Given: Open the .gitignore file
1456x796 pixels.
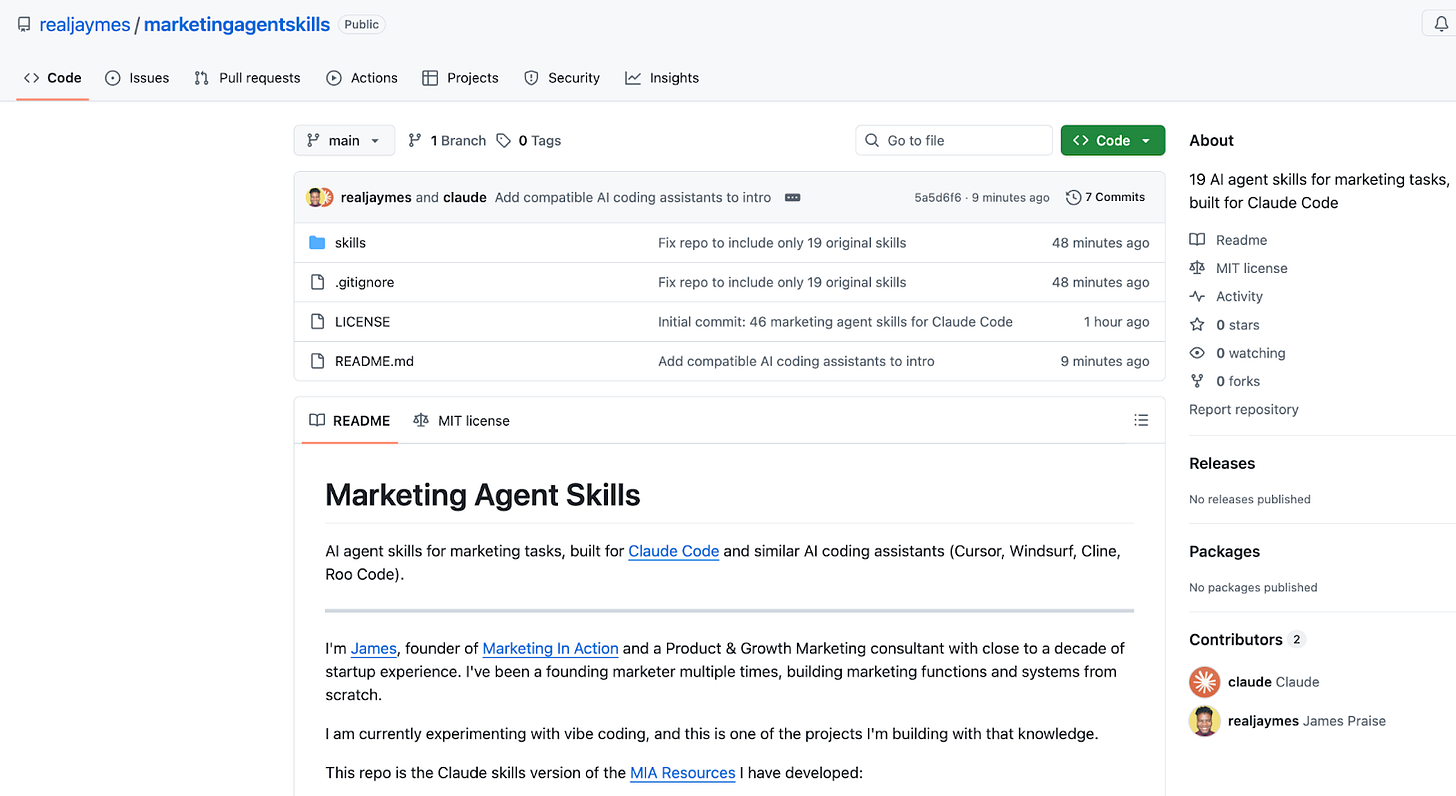Looking at the screenshot, I should click(x=364, y=282).
